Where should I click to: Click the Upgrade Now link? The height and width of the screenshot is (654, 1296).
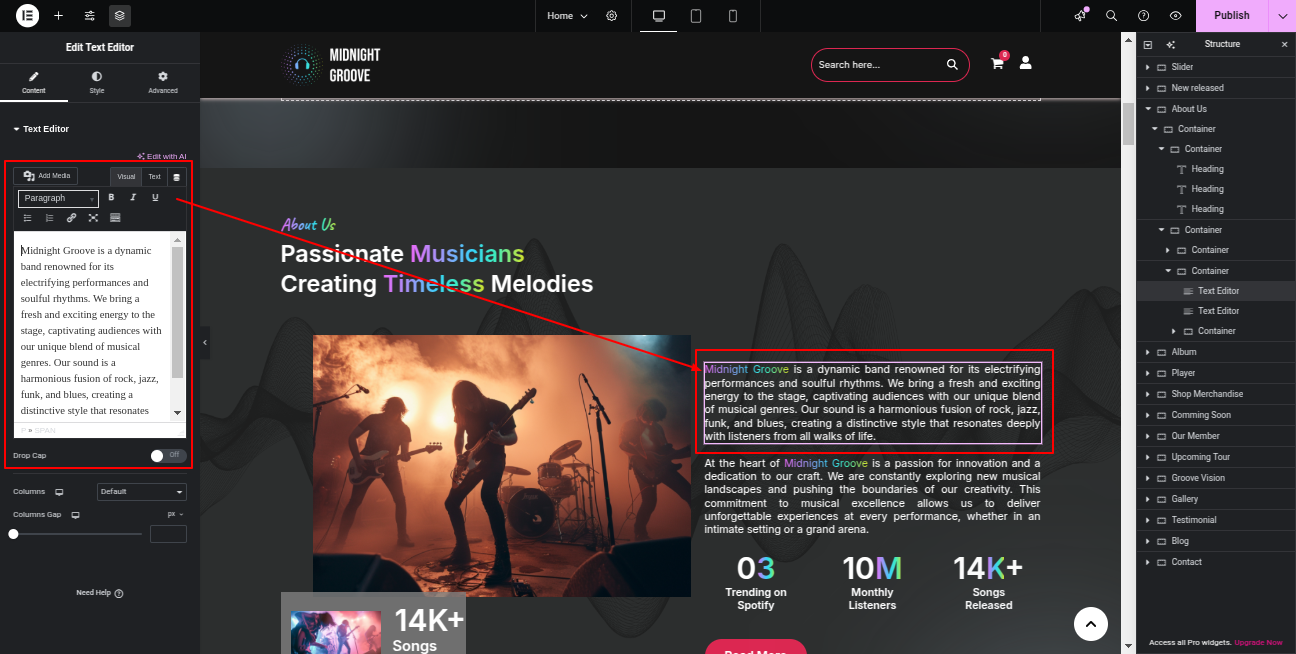click(x=1258, y=643)
